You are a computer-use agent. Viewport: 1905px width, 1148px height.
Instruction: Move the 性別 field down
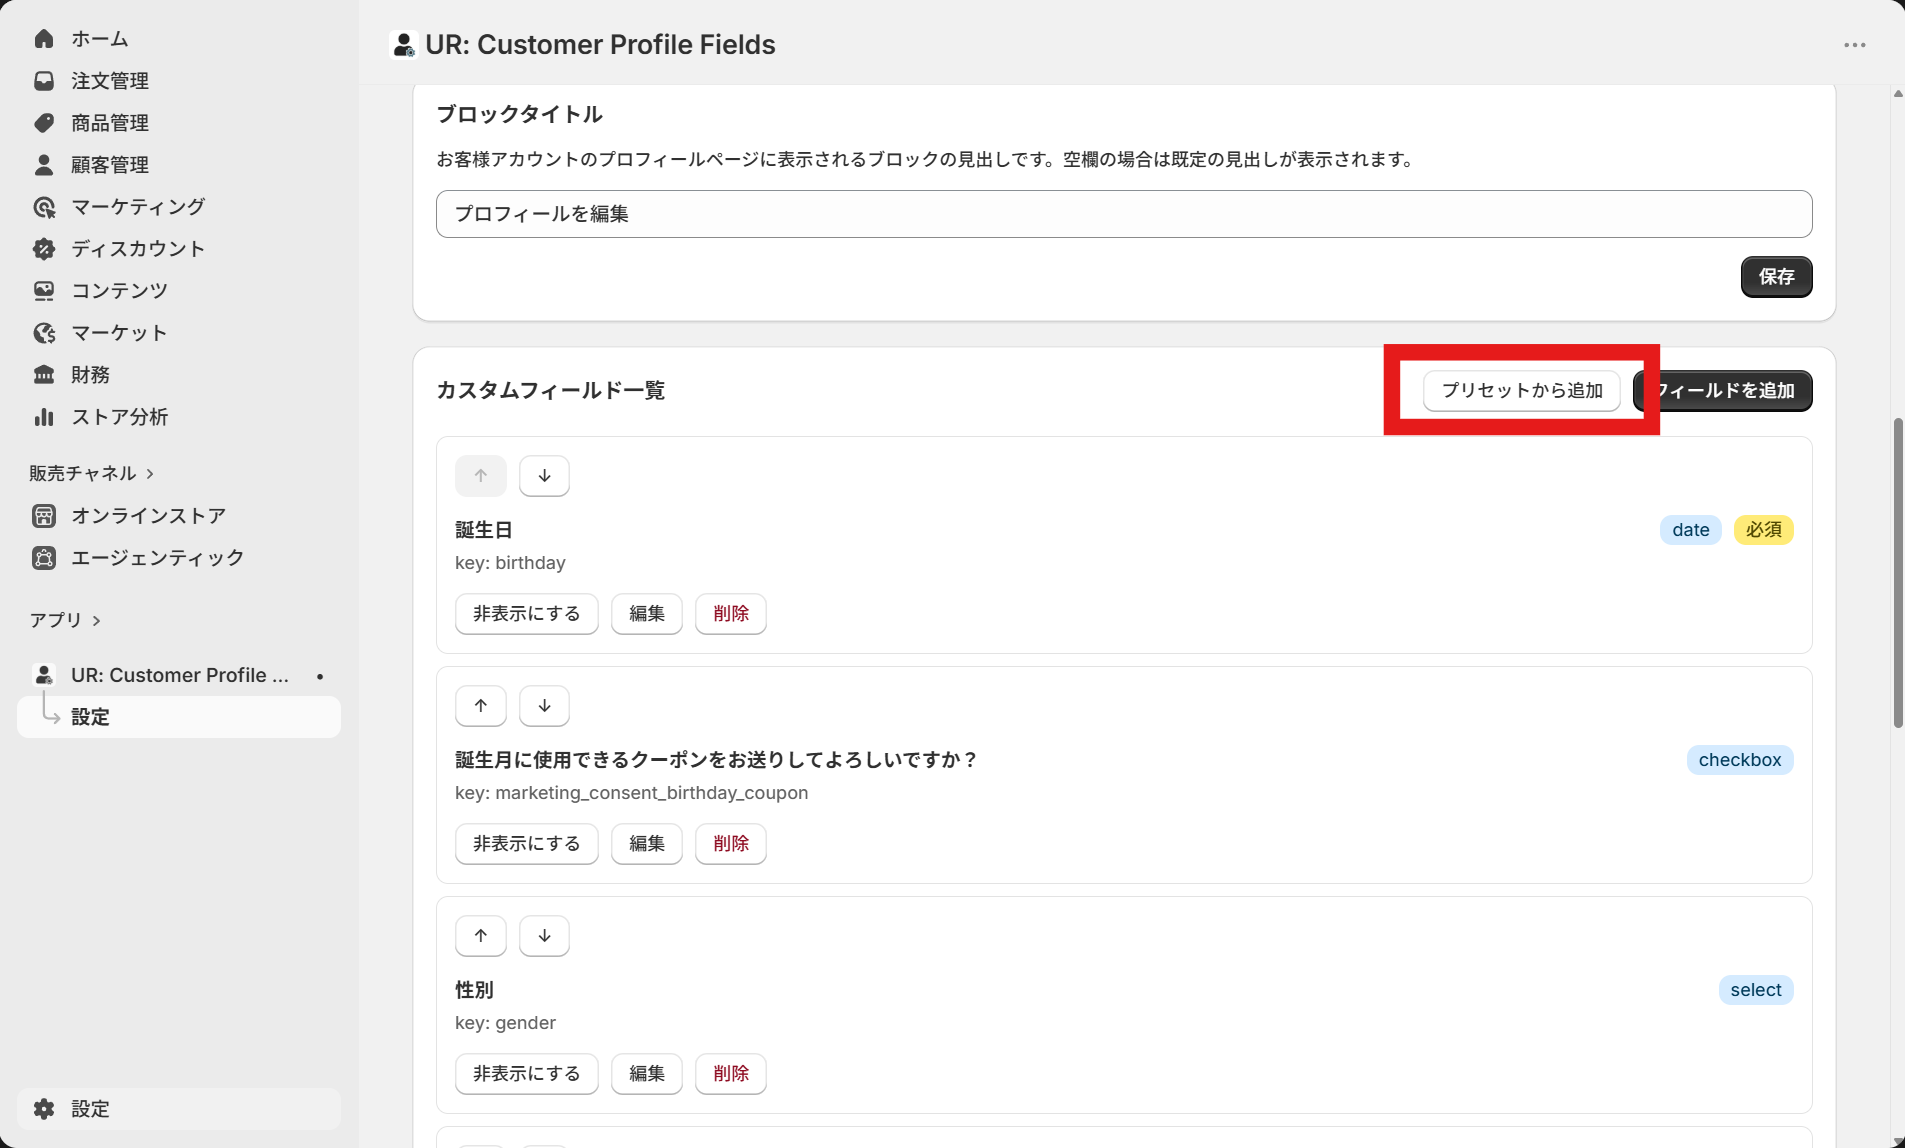(544, 936)
